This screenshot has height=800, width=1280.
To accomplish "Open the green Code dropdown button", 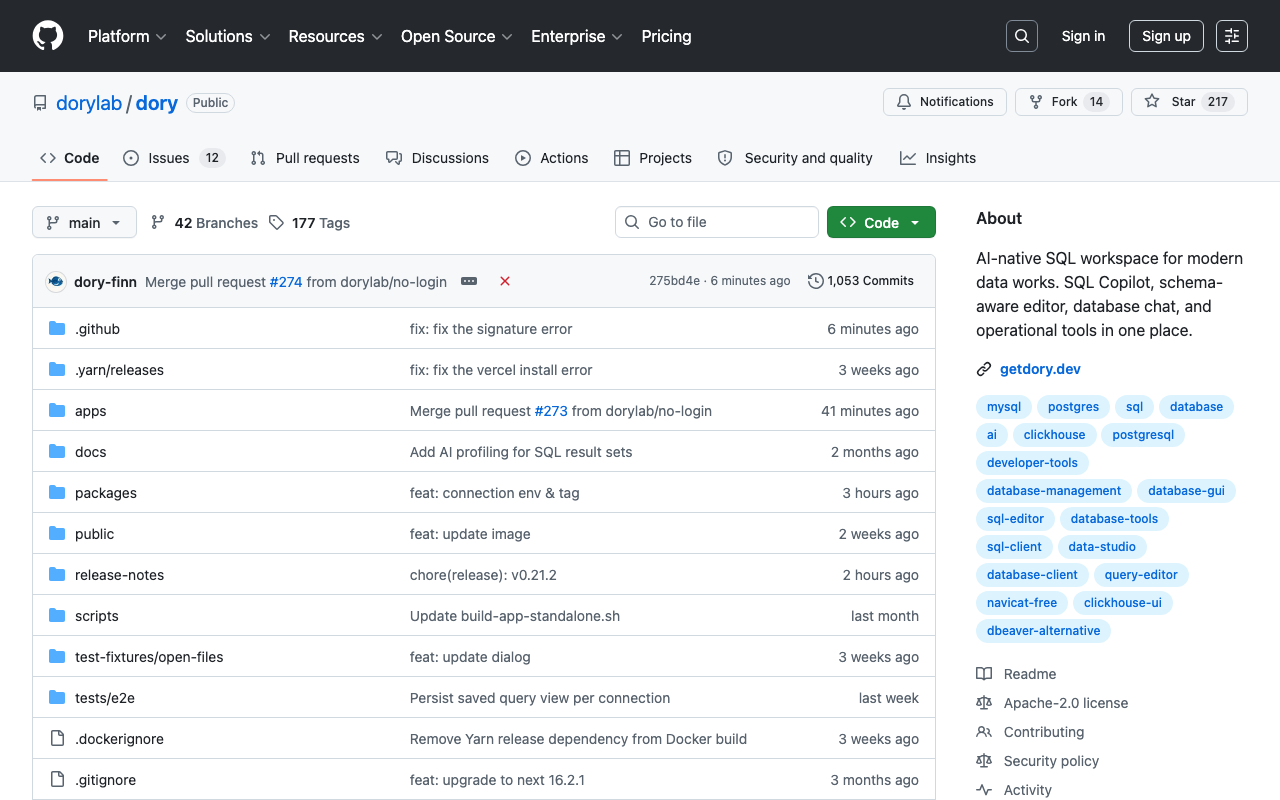I will click(881, 222).
